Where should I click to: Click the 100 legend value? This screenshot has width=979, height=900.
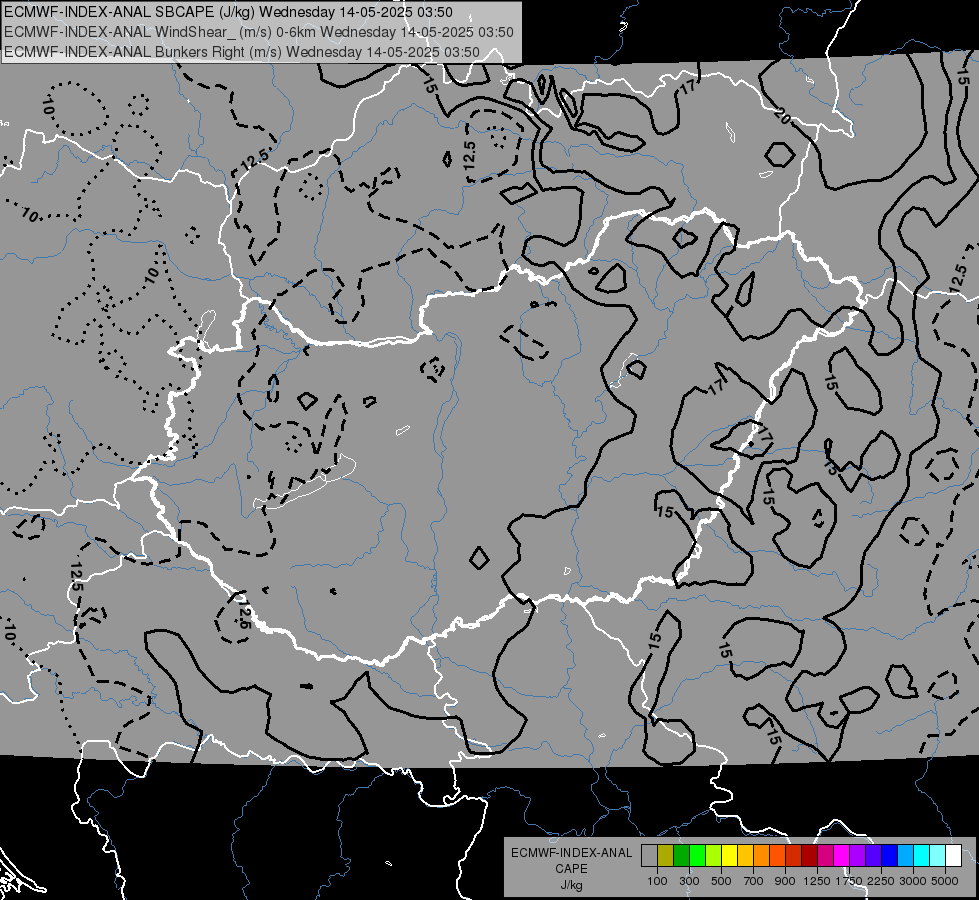(x=657, y=881)
